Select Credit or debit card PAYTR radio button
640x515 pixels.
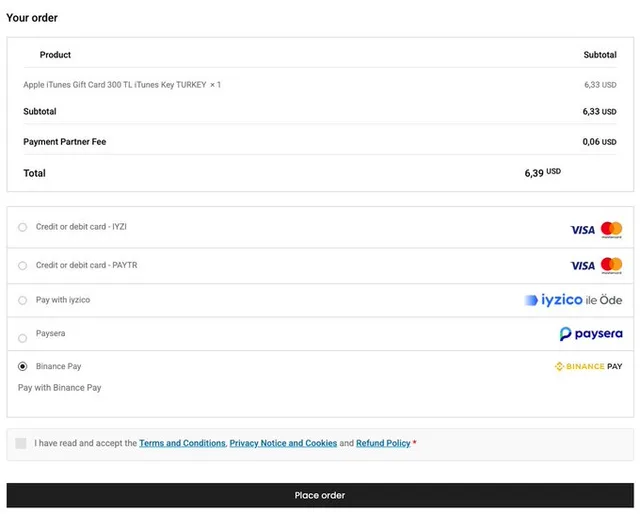tap(22, 266)
